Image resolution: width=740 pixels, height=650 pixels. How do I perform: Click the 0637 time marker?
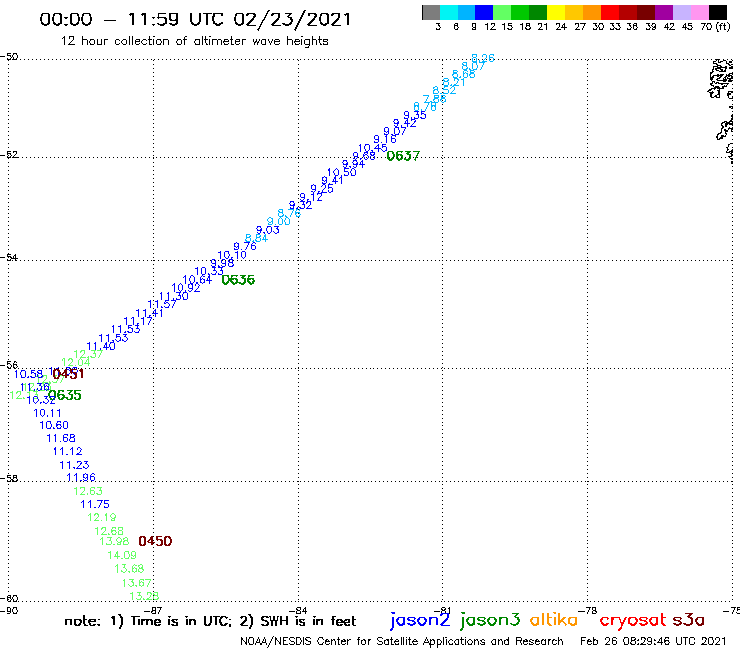point(403,156)
